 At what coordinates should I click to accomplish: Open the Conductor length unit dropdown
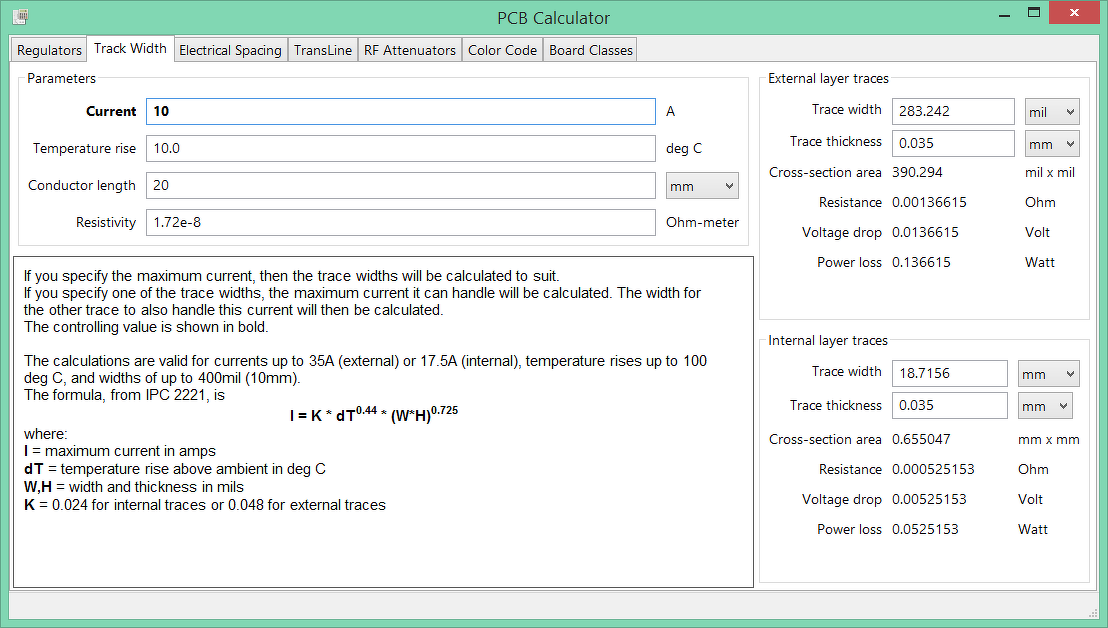[702, 186]
